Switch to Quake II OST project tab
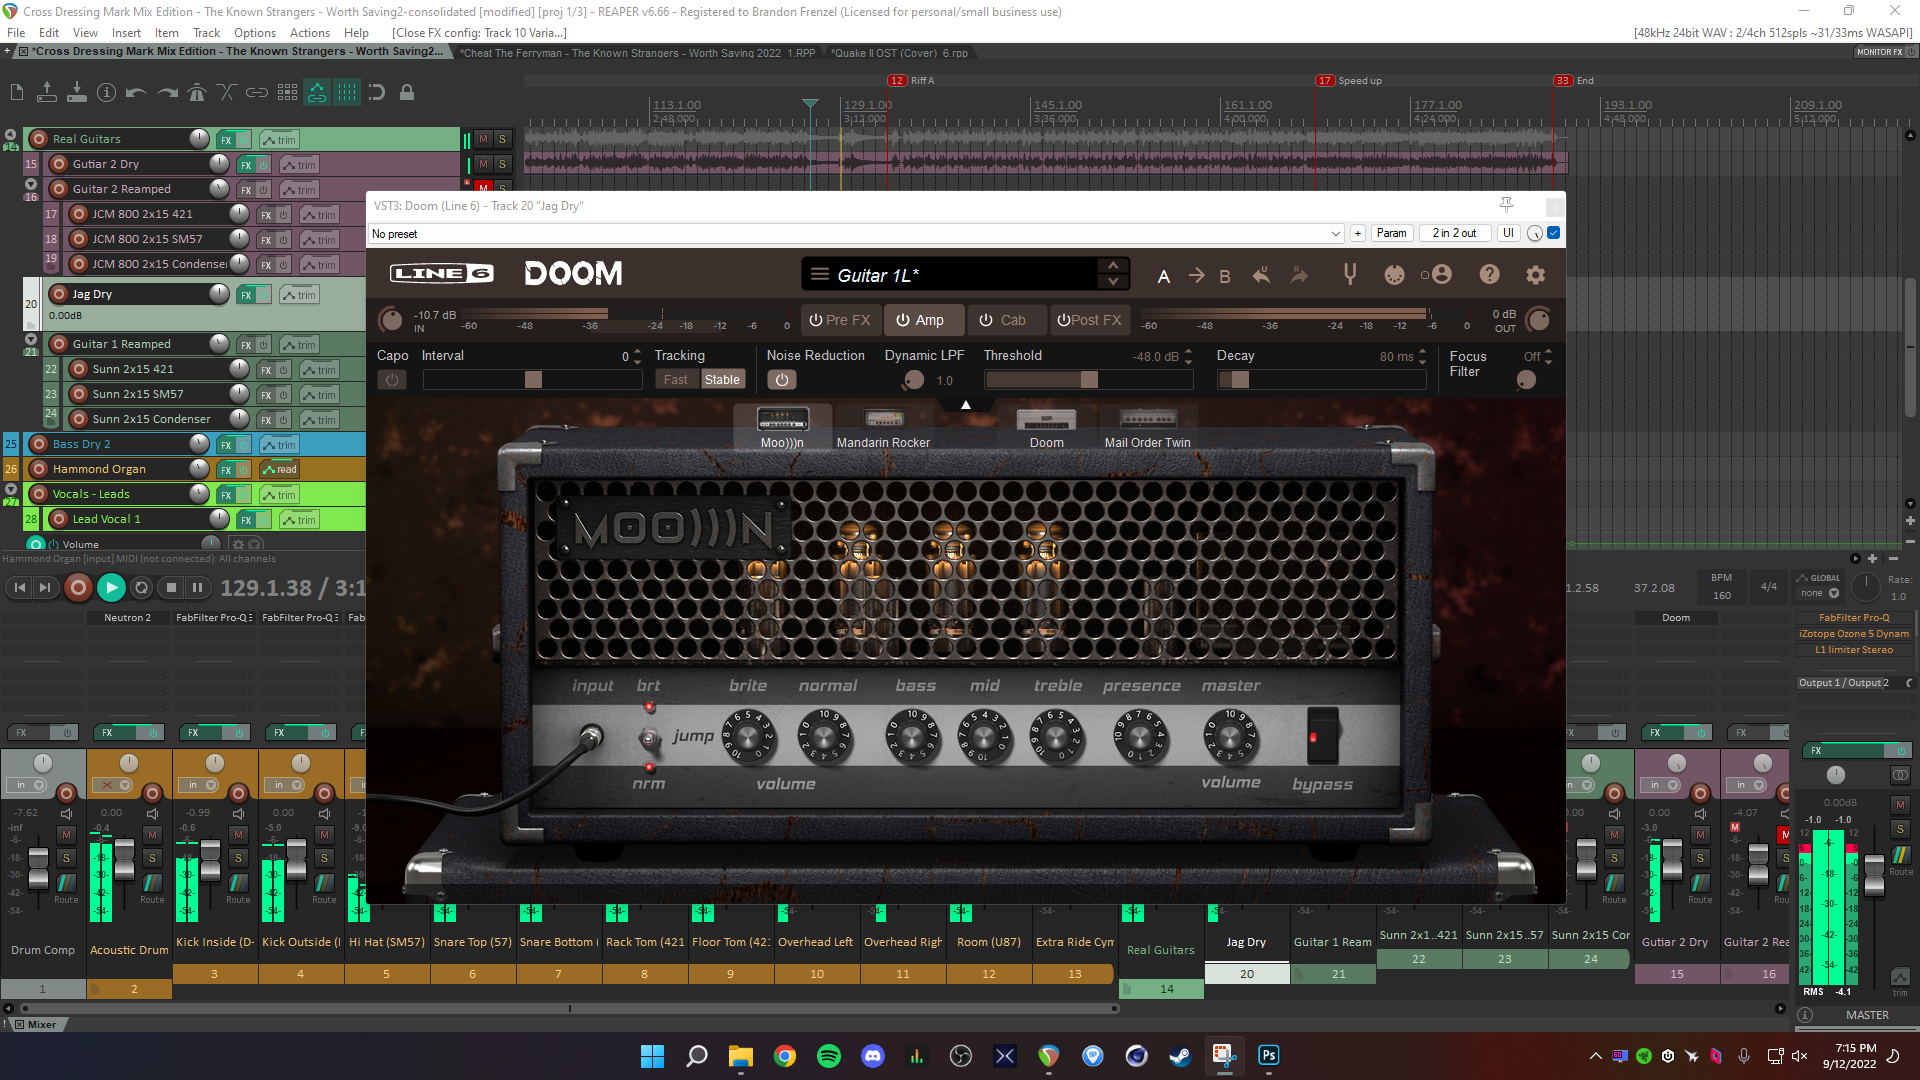Viewport: 1920px width, 1080px height. coord(898,53)
